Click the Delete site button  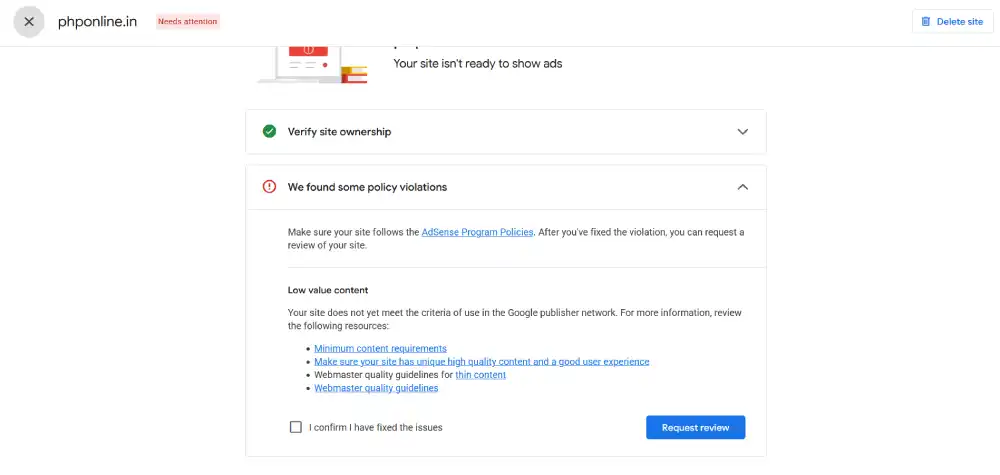(952, 22)
